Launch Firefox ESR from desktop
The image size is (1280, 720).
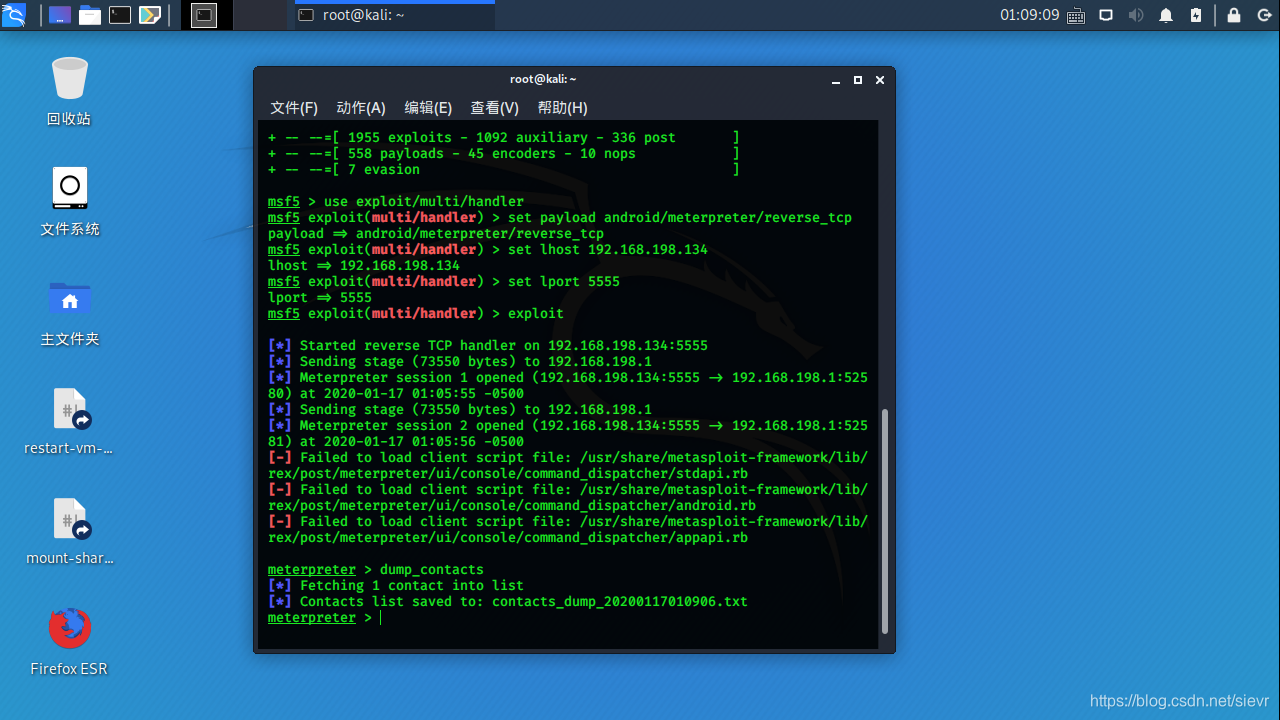tap(69, 641)
